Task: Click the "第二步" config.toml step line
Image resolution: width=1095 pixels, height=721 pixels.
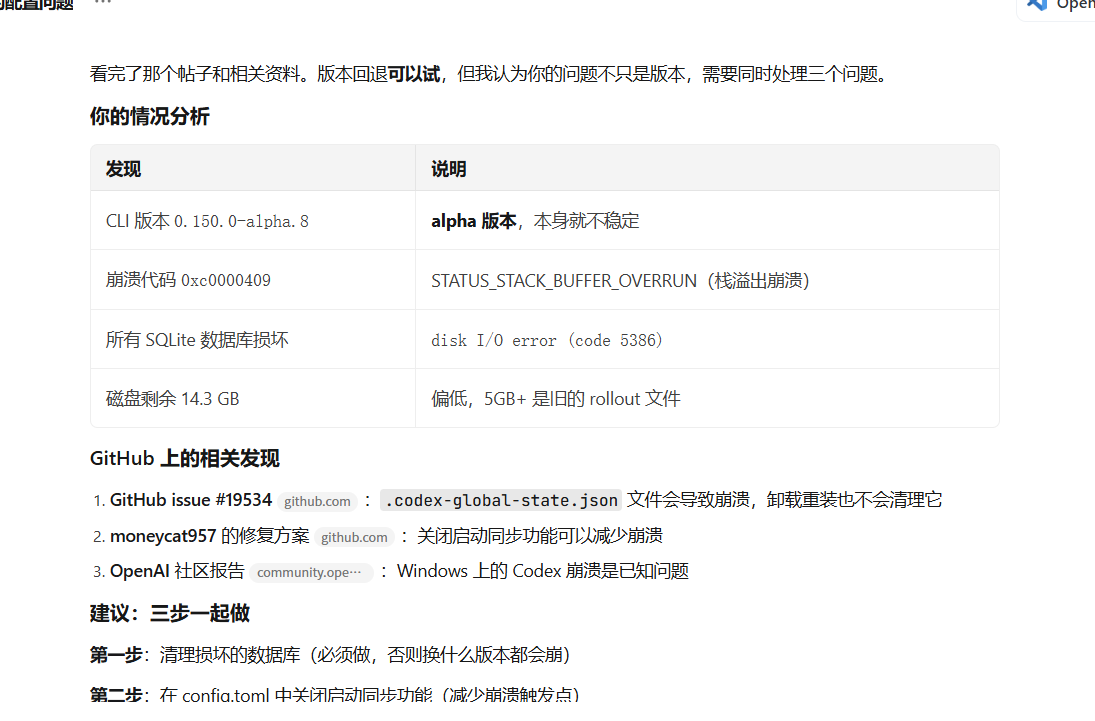Action: pos(335,694)
